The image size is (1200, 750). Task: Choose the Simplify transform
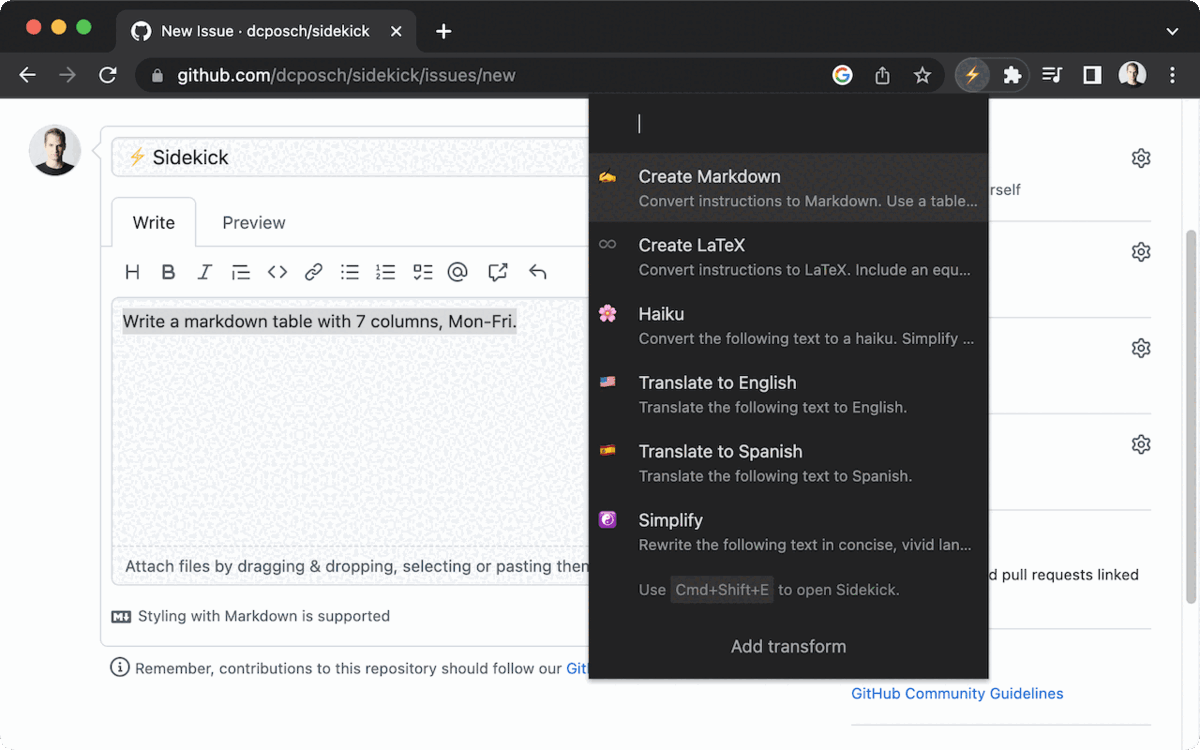pyautogui.click(x=788, y=531)
